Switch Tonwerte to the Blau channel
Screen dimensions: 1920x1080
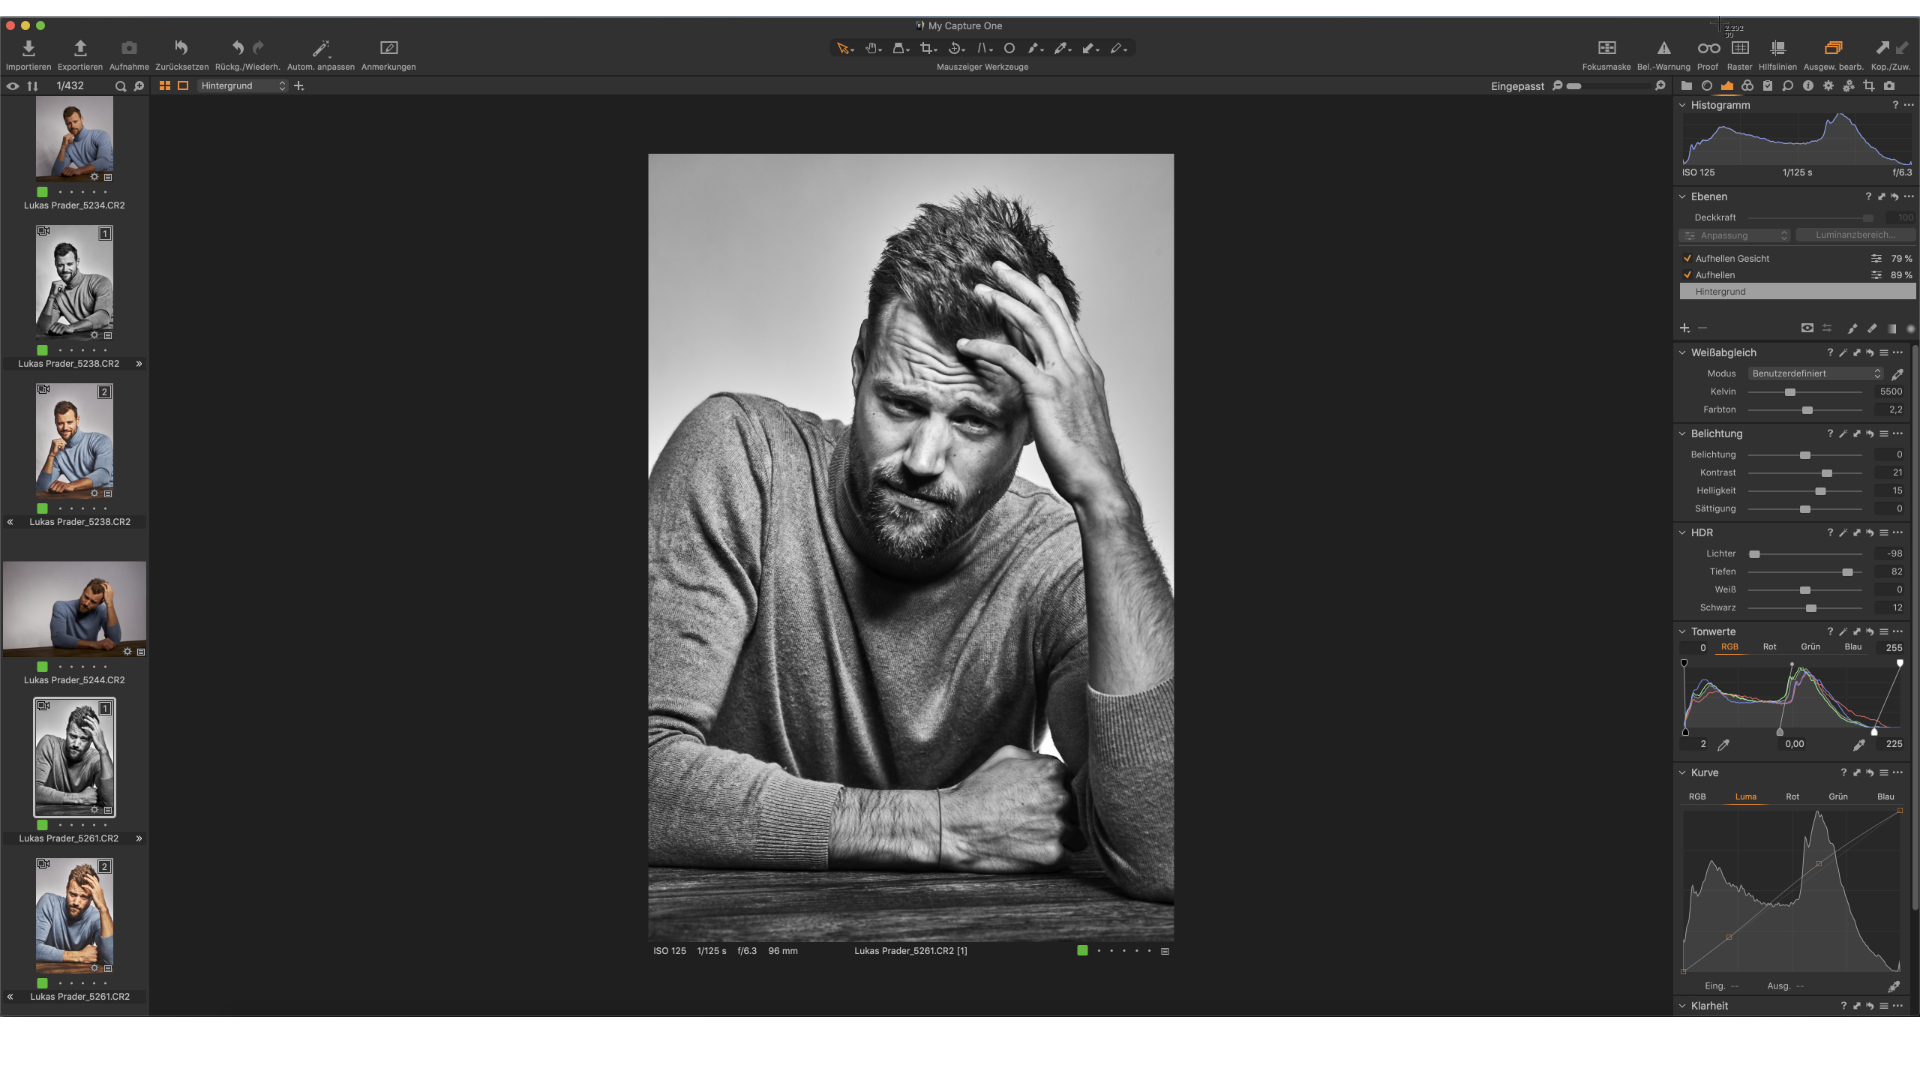[1852, 647]
